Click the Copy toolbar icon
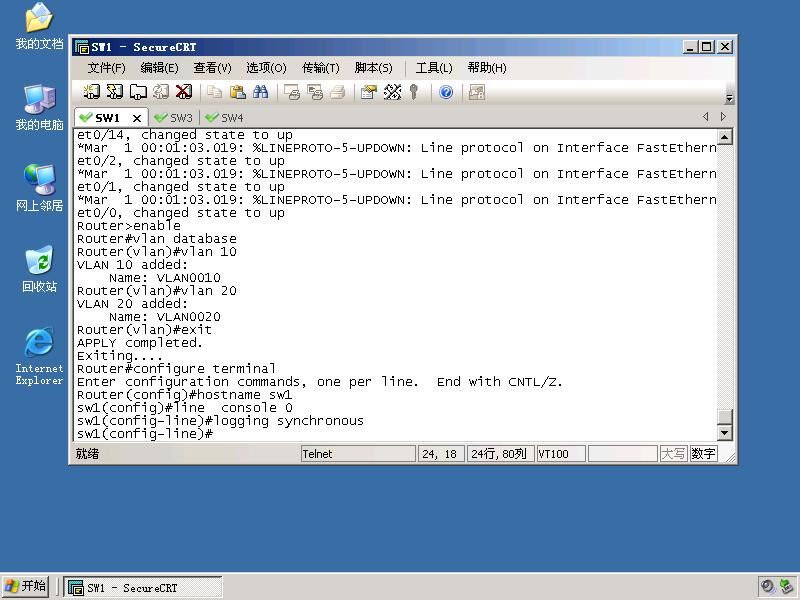Viewport: 800px width, 600px height. 214,92
